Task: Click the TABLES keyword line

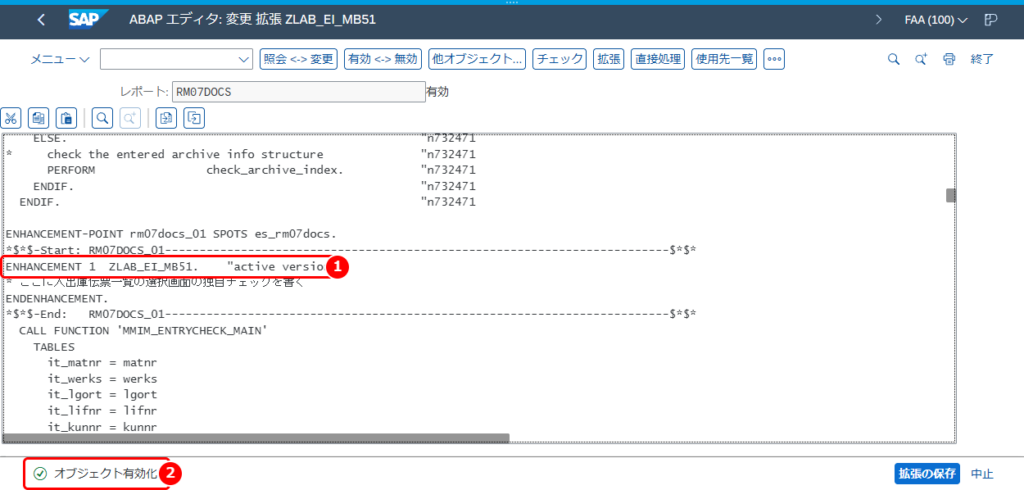Action: click(x=54, y=346)
